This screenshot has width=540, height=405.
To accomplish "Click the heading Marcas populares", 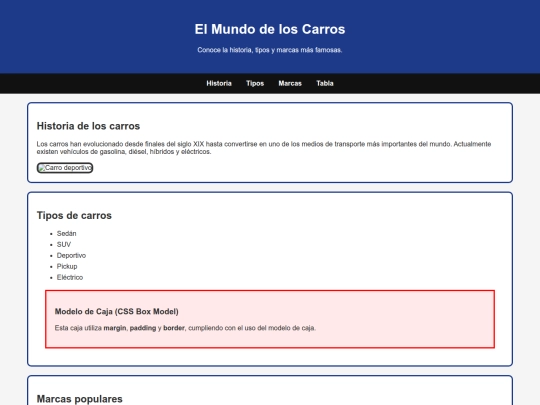I will pyautogui.click(x=80, y=399).
